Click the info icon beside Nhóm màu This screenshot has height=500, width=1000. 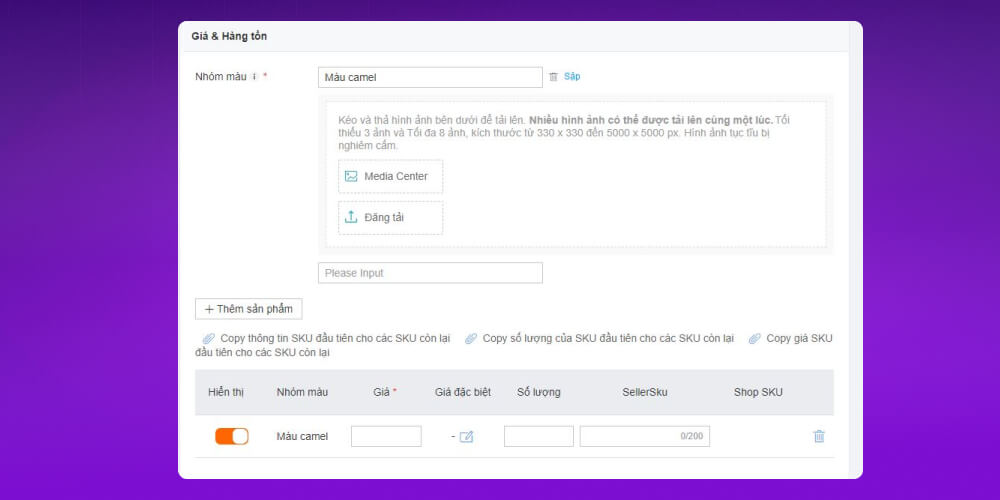[x=254, y=77]
